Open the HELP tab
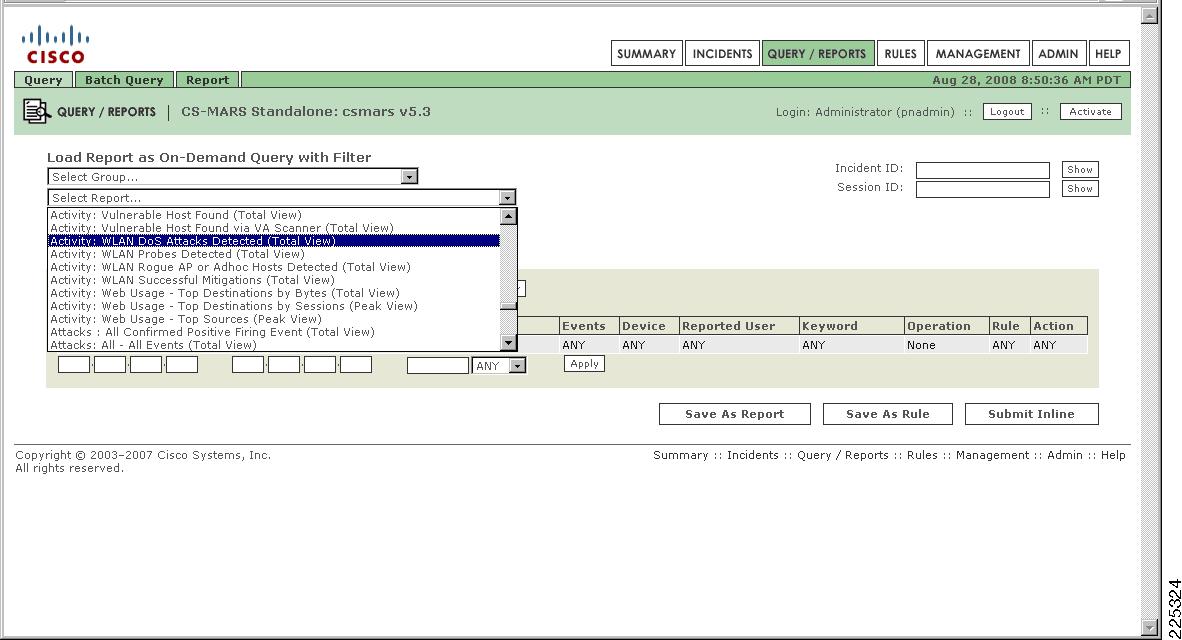The image size is (1182, 640). (1108, 54)
